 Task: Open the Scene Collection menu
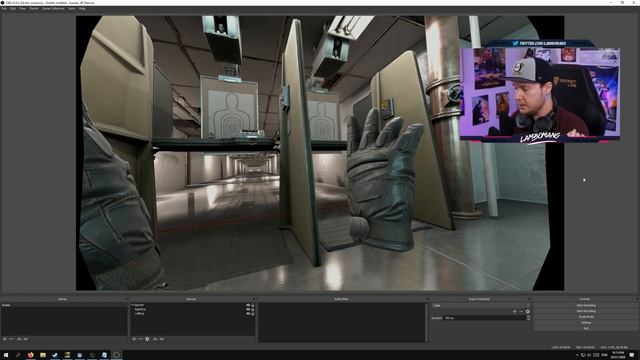tap(53, 9)
